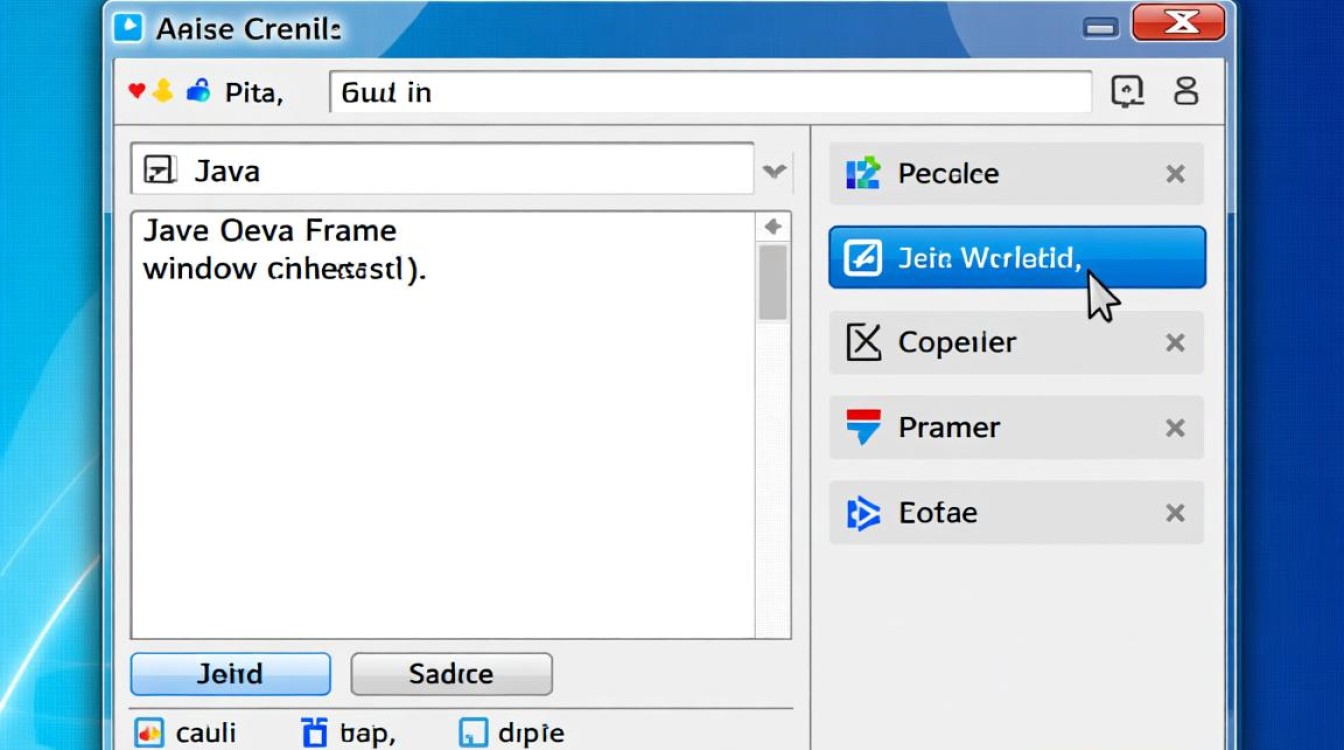Click the blue lock icon near Pita

(x=199, y=91)
